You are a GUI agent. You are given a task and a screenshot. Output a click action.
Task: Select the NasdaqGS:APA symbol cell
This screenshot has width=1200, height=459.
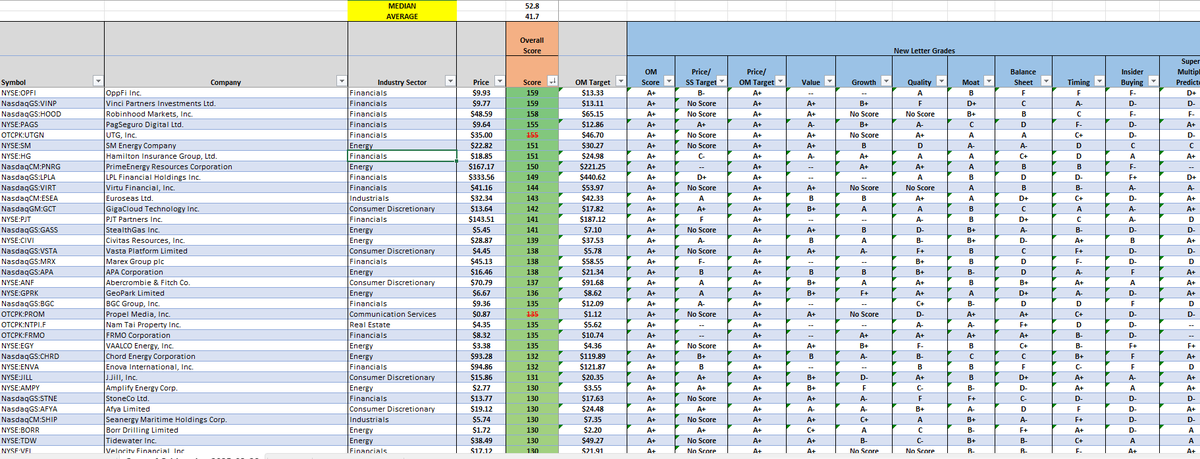point(52,271)
